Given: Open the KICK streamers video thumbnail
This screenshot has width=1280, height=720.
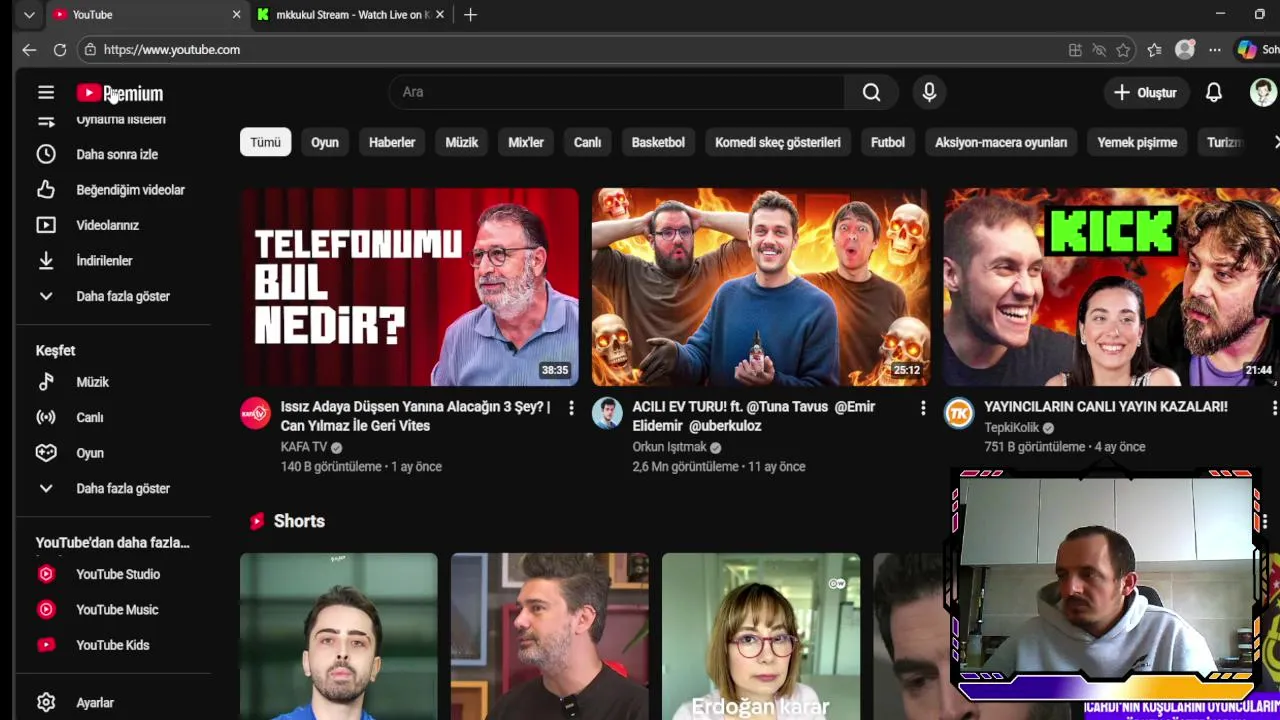Looking at the screenshot, I should [x=1112, y=287].
